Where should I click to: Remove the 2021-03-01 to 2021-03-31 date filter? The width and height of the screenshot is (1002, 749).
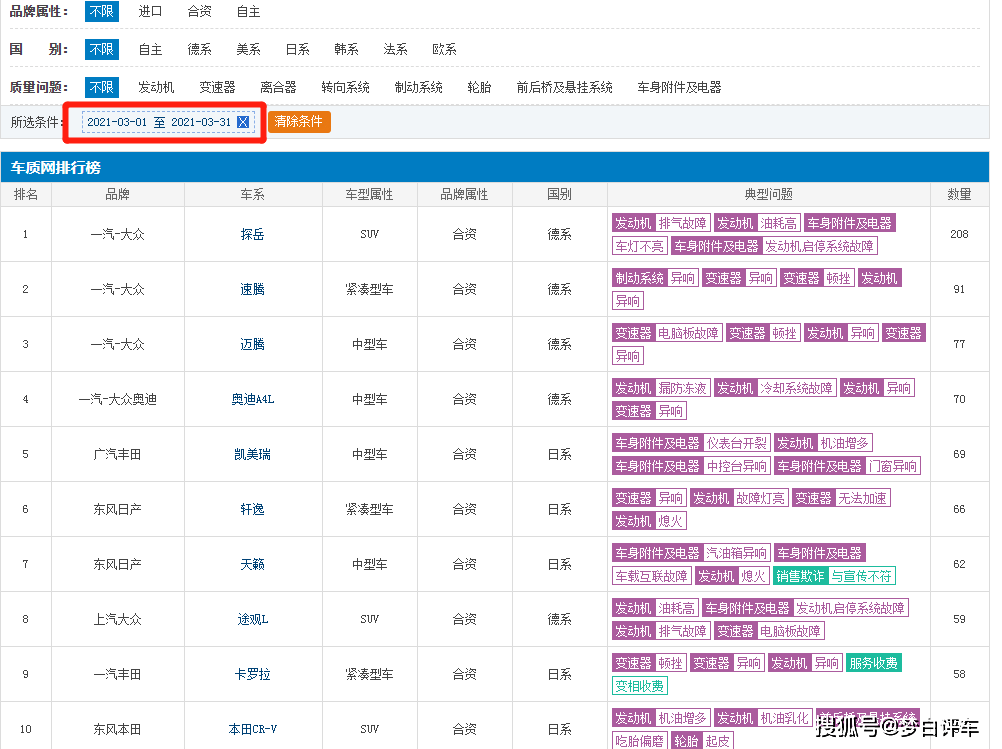(x=243, y=121)
